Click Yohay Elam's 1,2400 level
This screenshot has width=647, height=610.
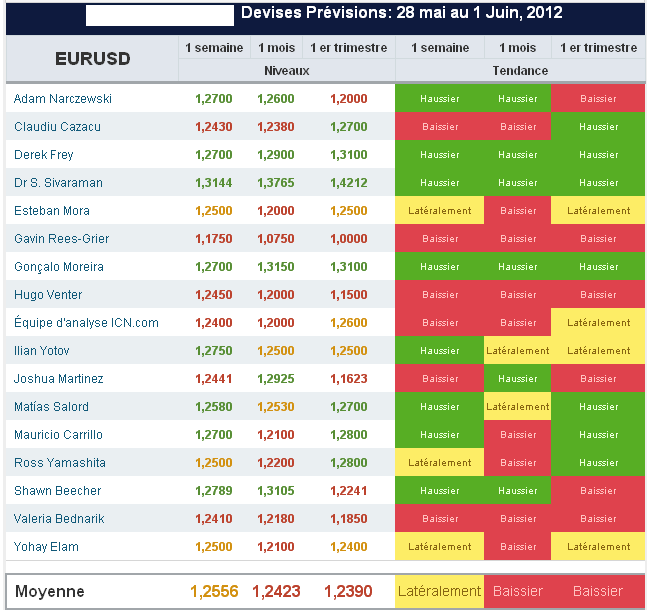pyautogui.click(x=349, y=547)
